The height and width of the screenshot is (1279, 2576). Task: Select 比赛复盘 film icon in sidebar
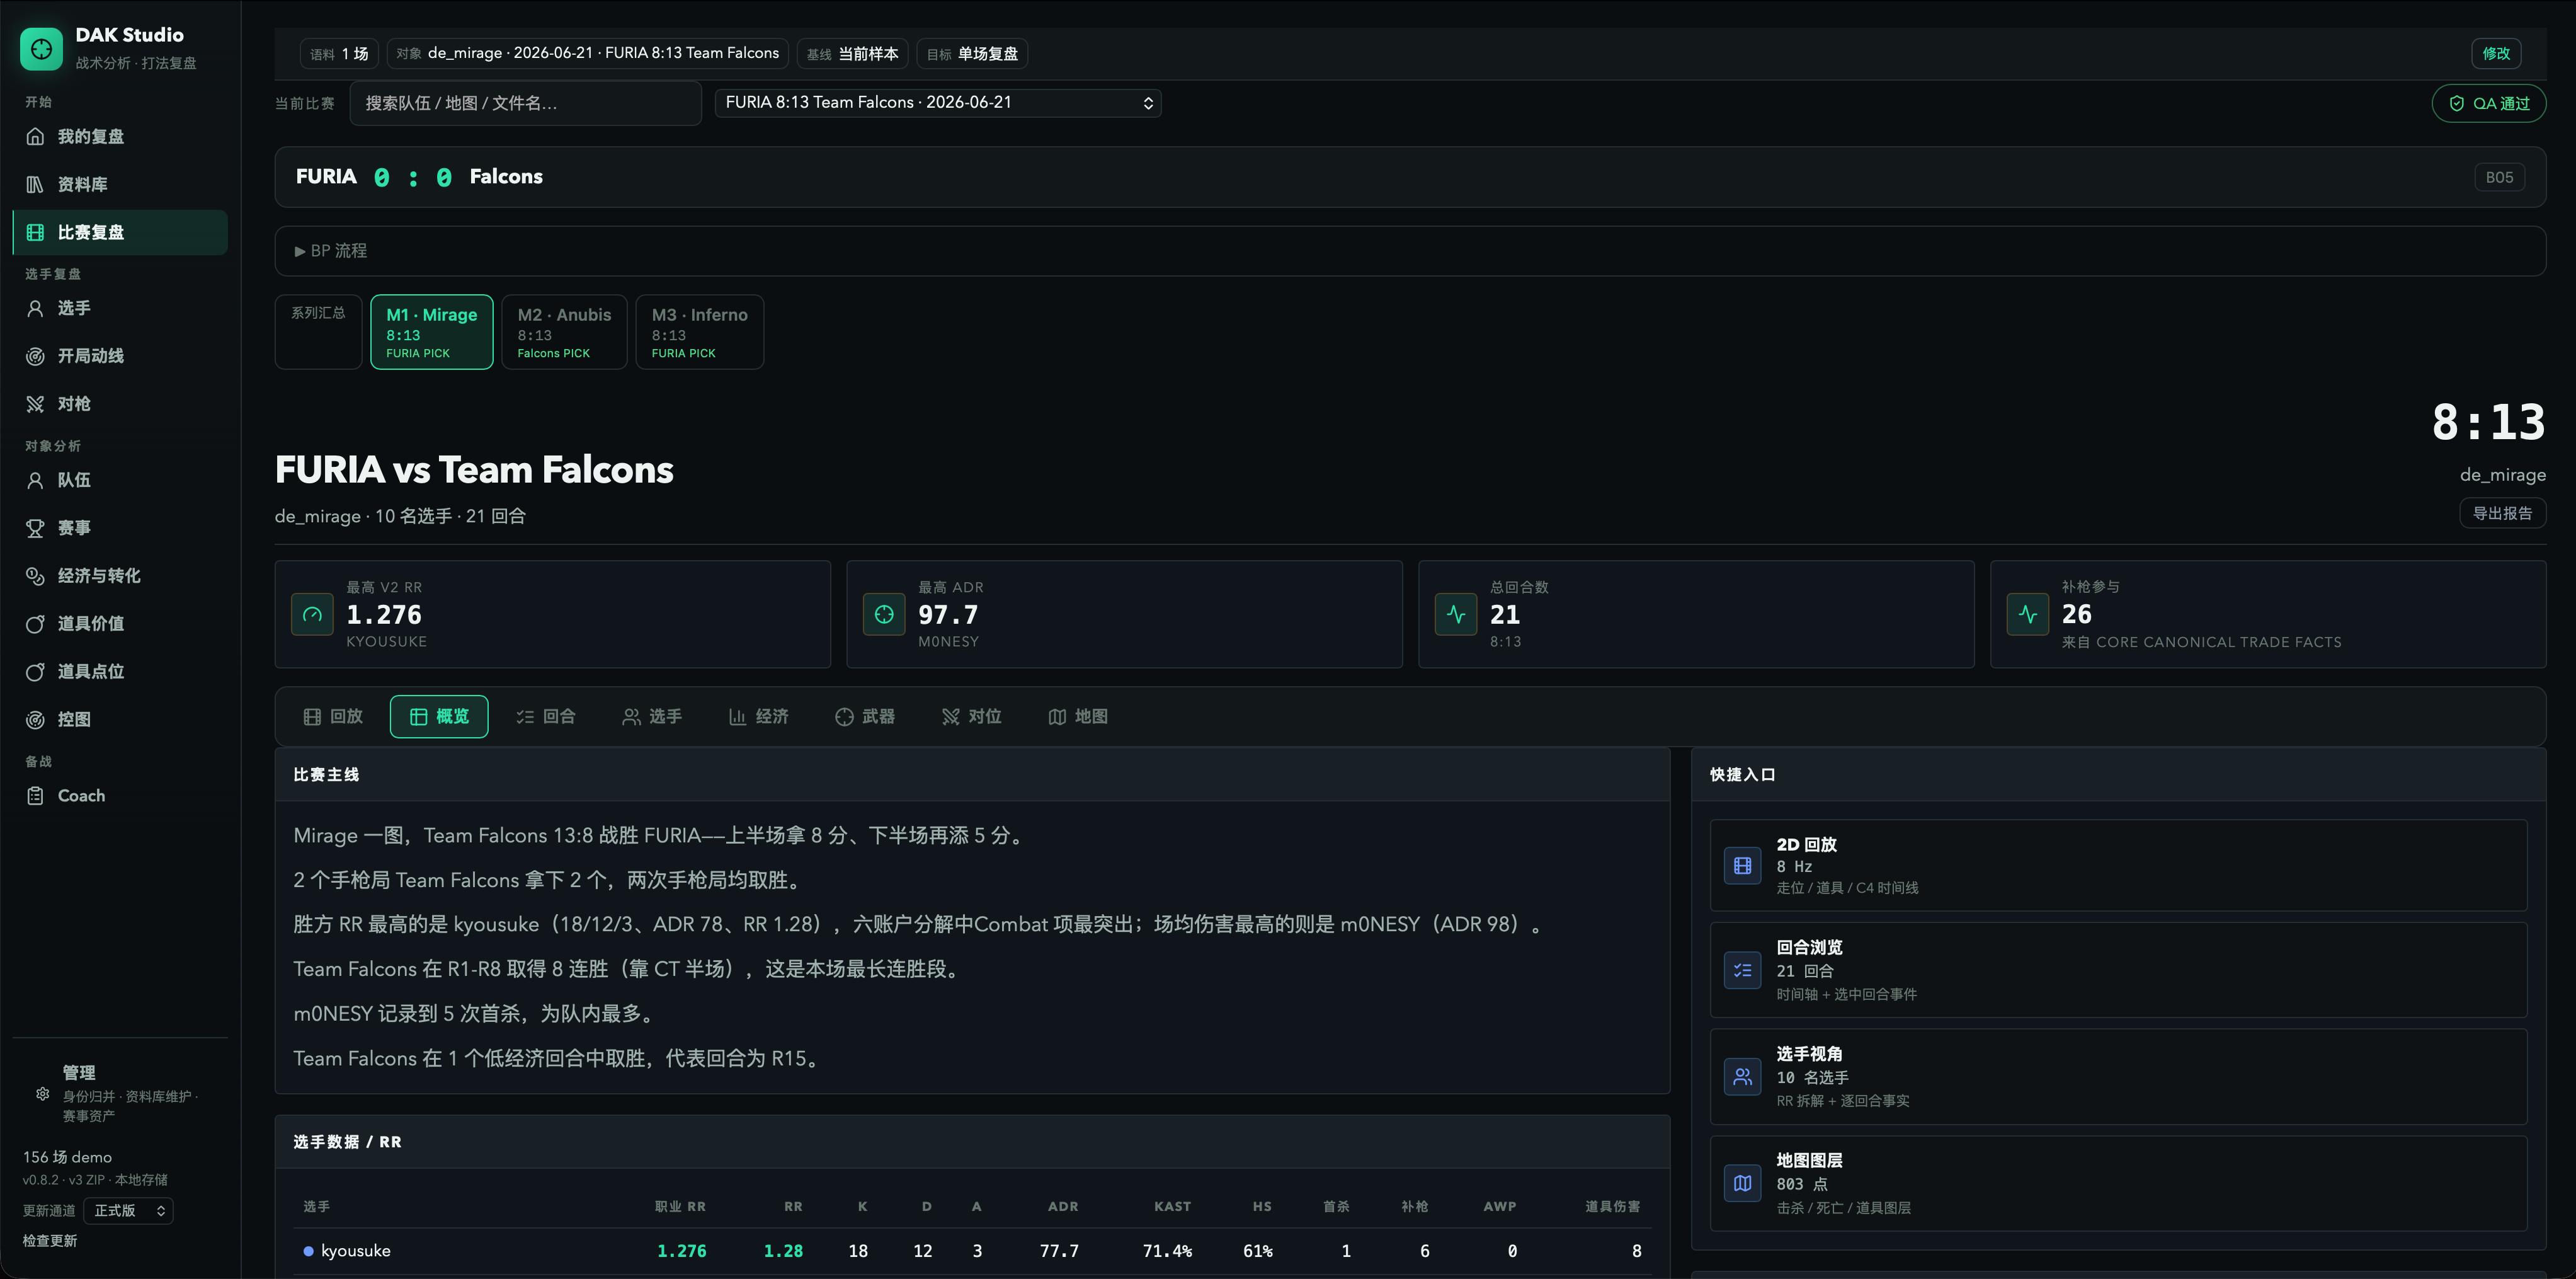tap(35, 232)
